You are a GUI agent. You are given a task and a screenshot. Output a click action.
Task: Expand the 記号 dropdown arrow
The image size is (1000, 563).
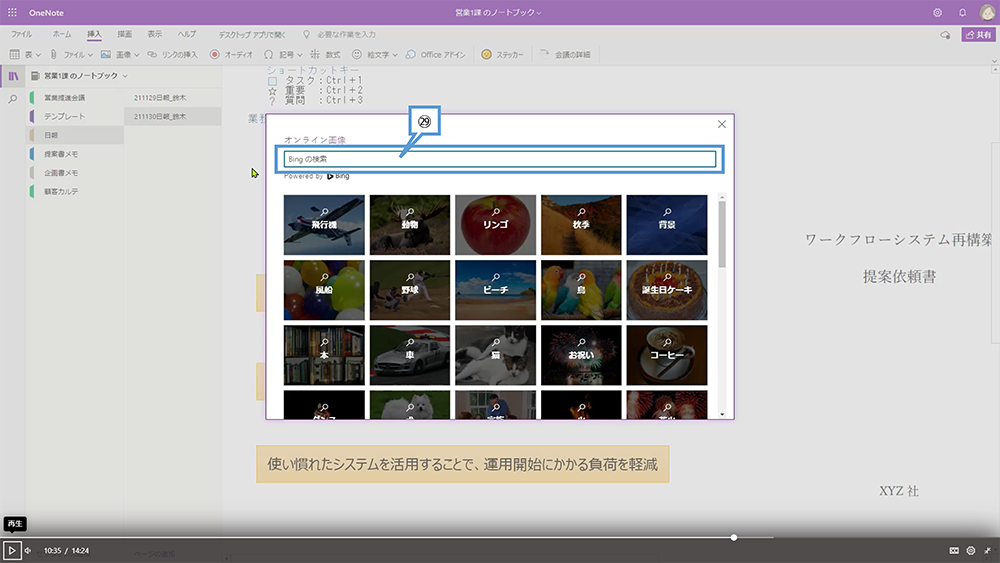300,55
